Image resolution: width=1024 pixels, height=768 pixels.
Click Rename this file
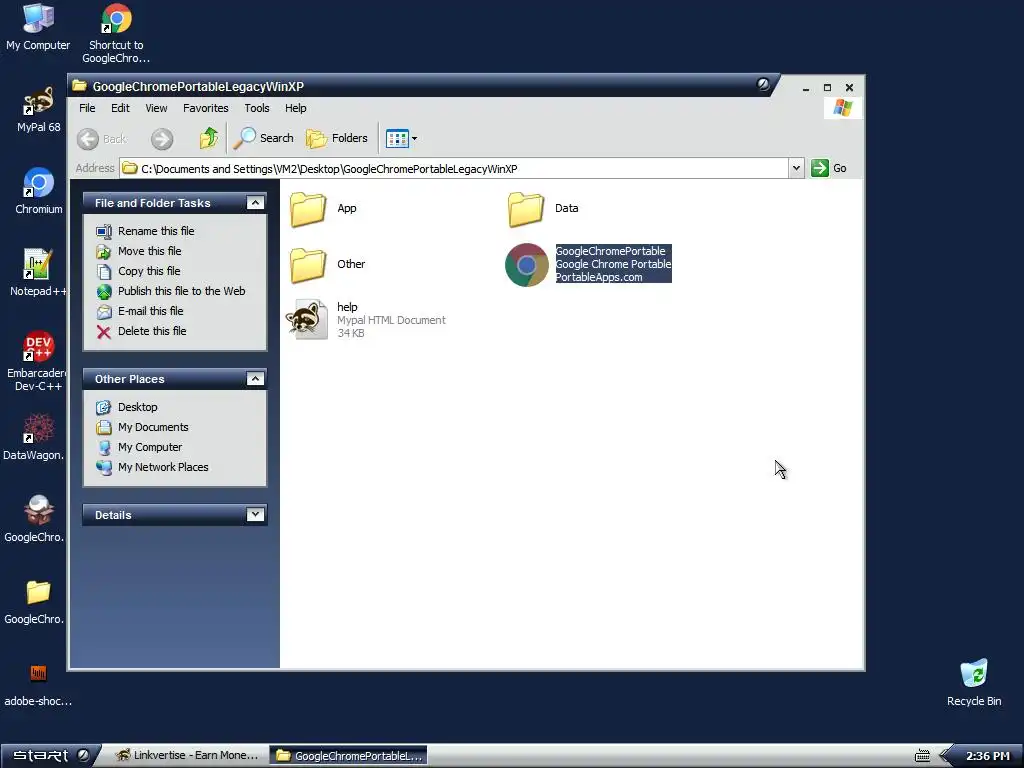coord(156,231)
